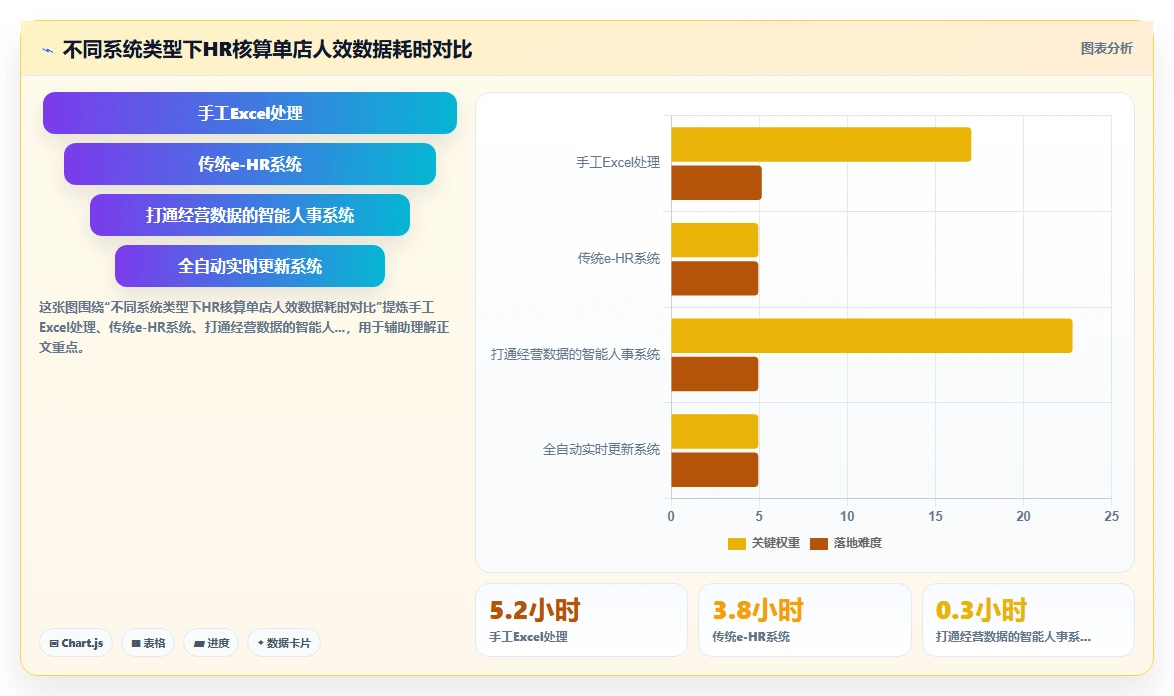Open the 5.2小时 手工Excel处理 data card

pos(581,620)
